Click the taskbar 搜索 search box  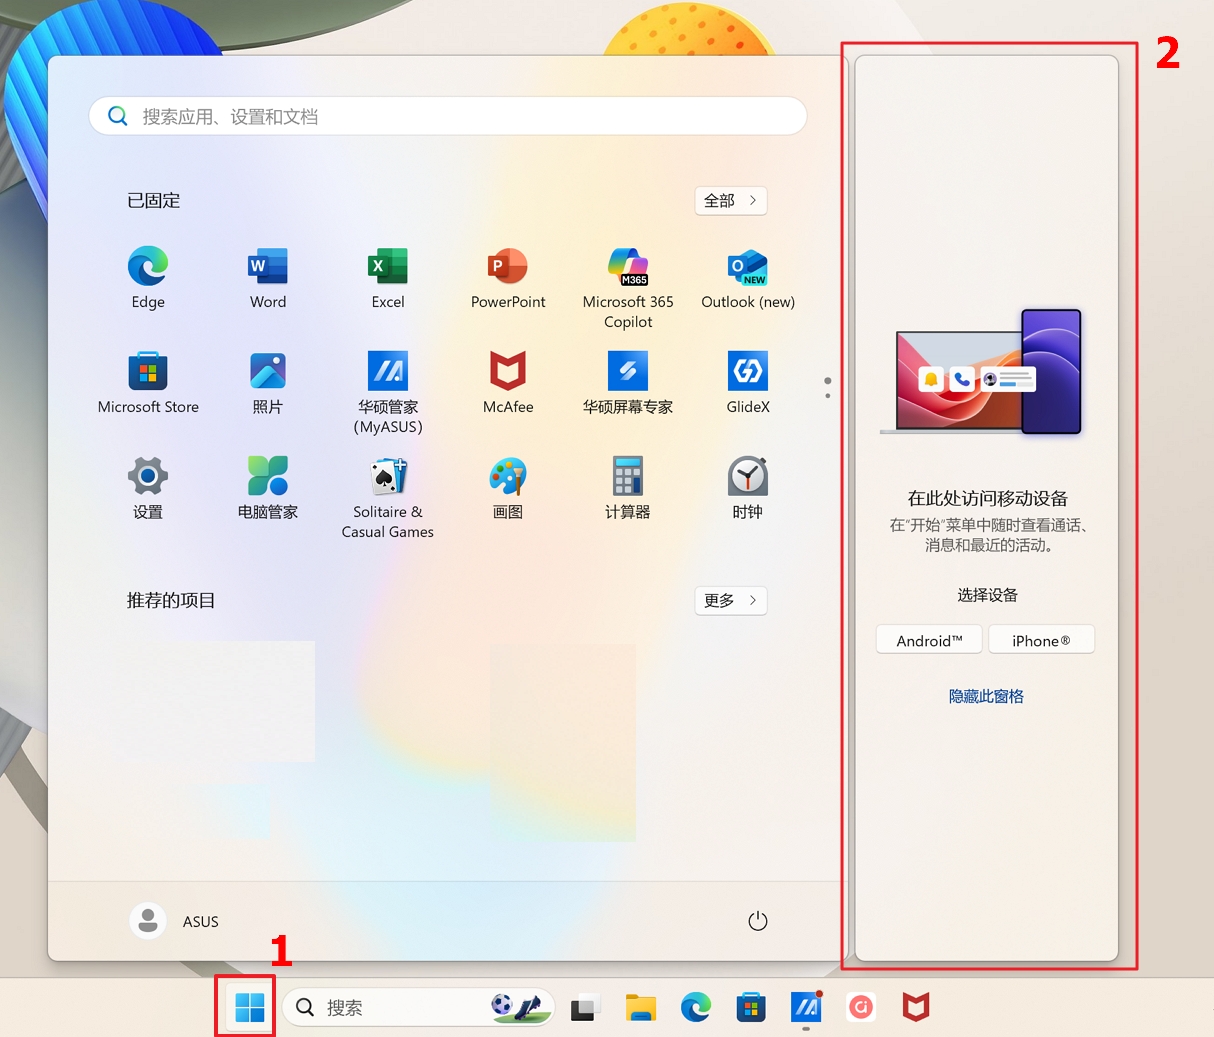pos(418,1008)
